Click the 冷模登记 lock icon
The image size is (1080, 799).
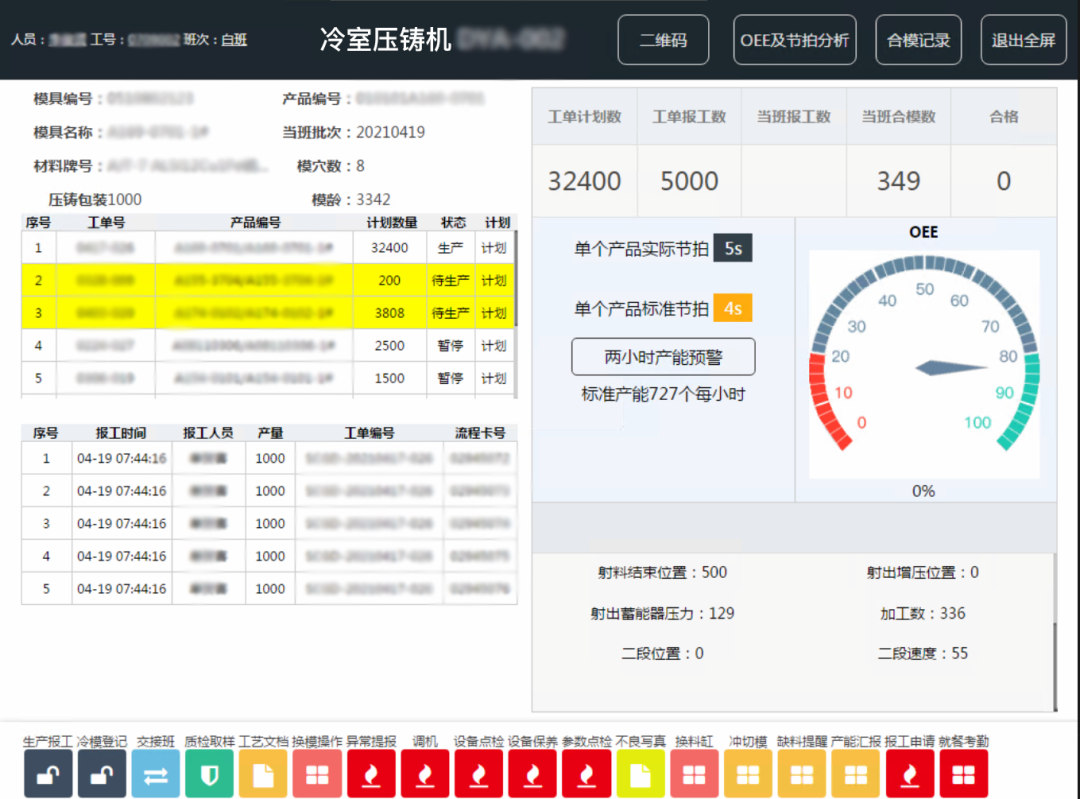(102, 773)
